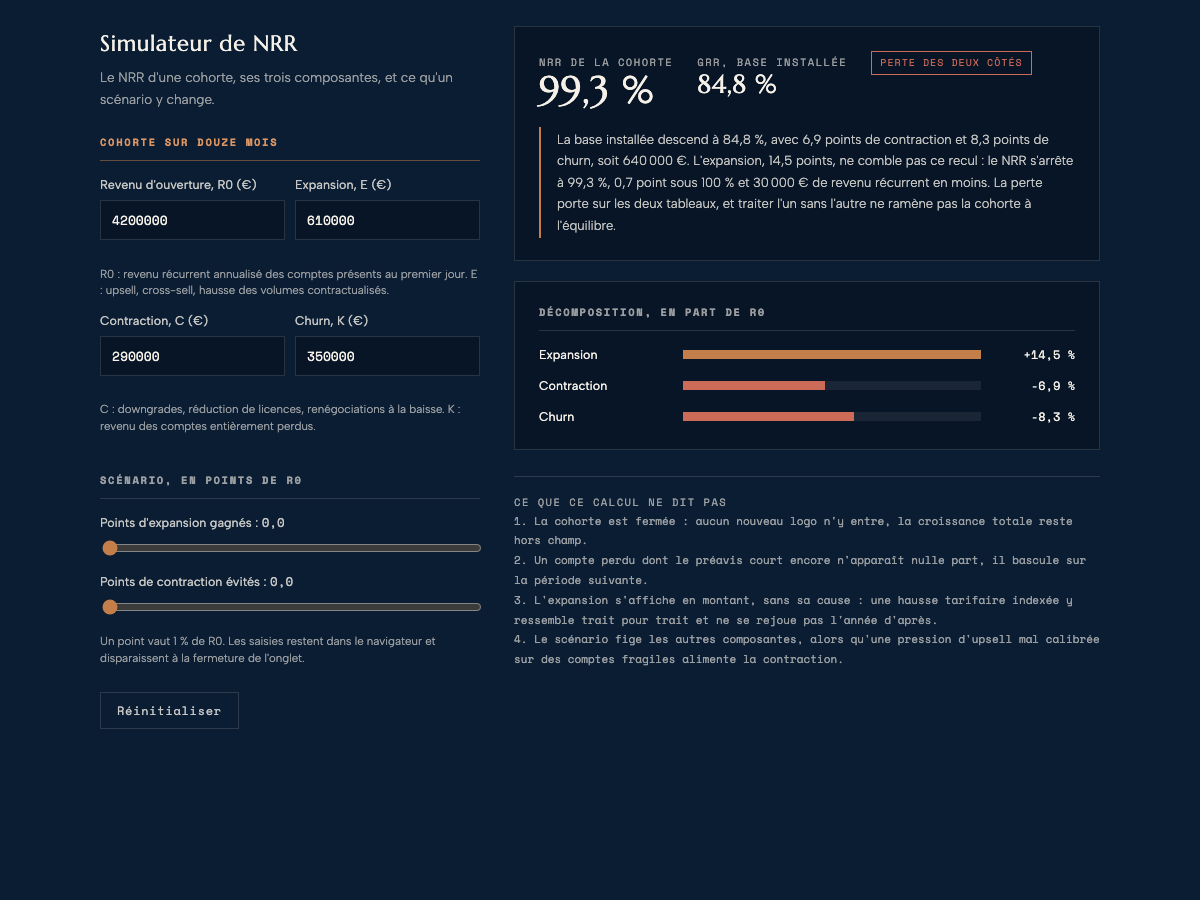Viewport: 1200px width, 900px height.
Task: Click the 'Décomposition, en part de R0' heading
Action: 652,312
